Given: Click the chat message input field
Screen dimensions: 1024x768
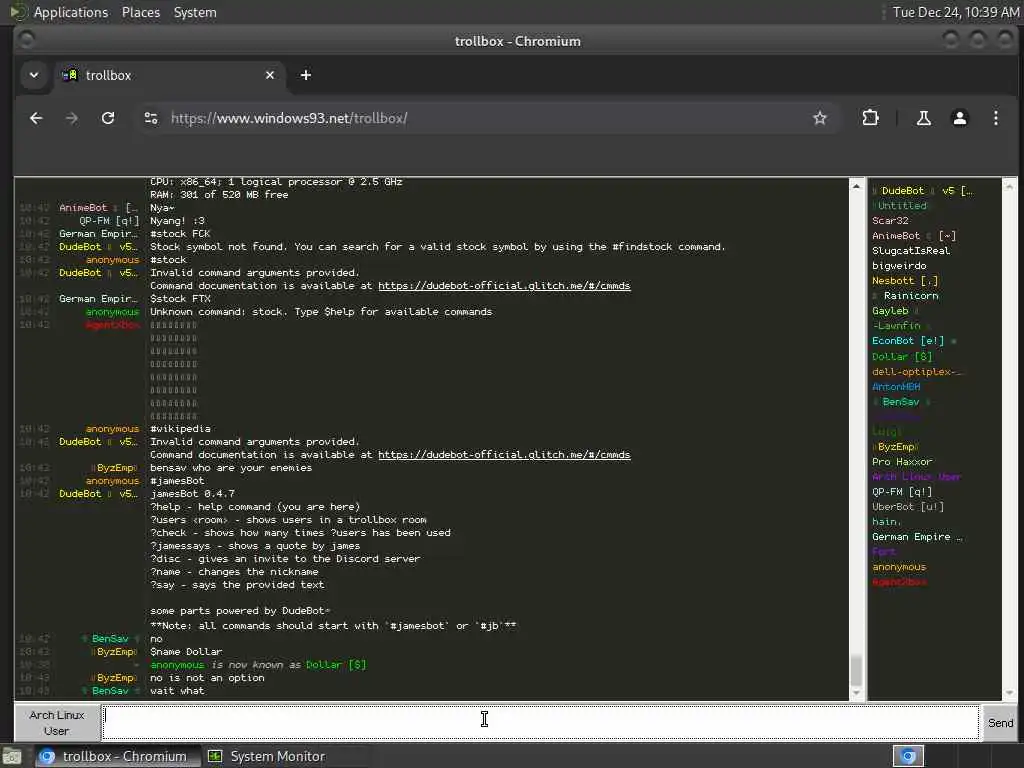Looking at the screenshot, I should click(541, 722).
